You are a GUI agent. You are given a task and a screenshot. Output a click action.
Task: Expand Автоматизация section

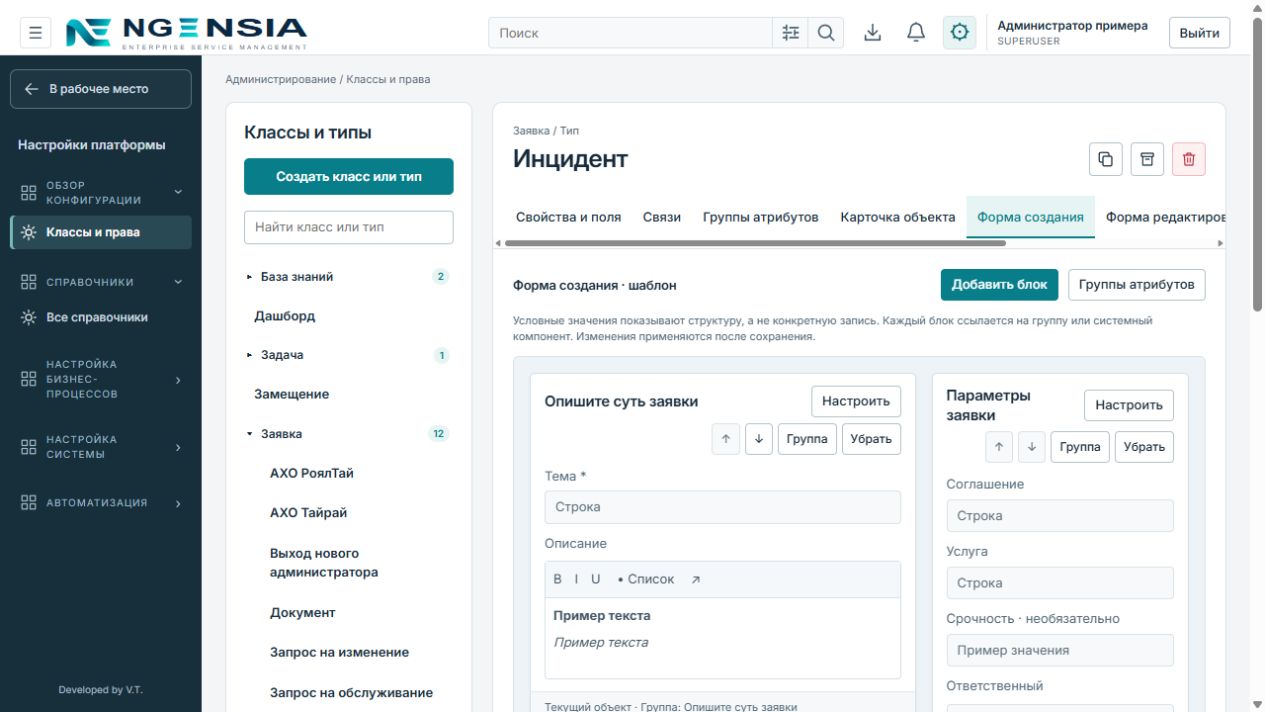pos(178,503)
